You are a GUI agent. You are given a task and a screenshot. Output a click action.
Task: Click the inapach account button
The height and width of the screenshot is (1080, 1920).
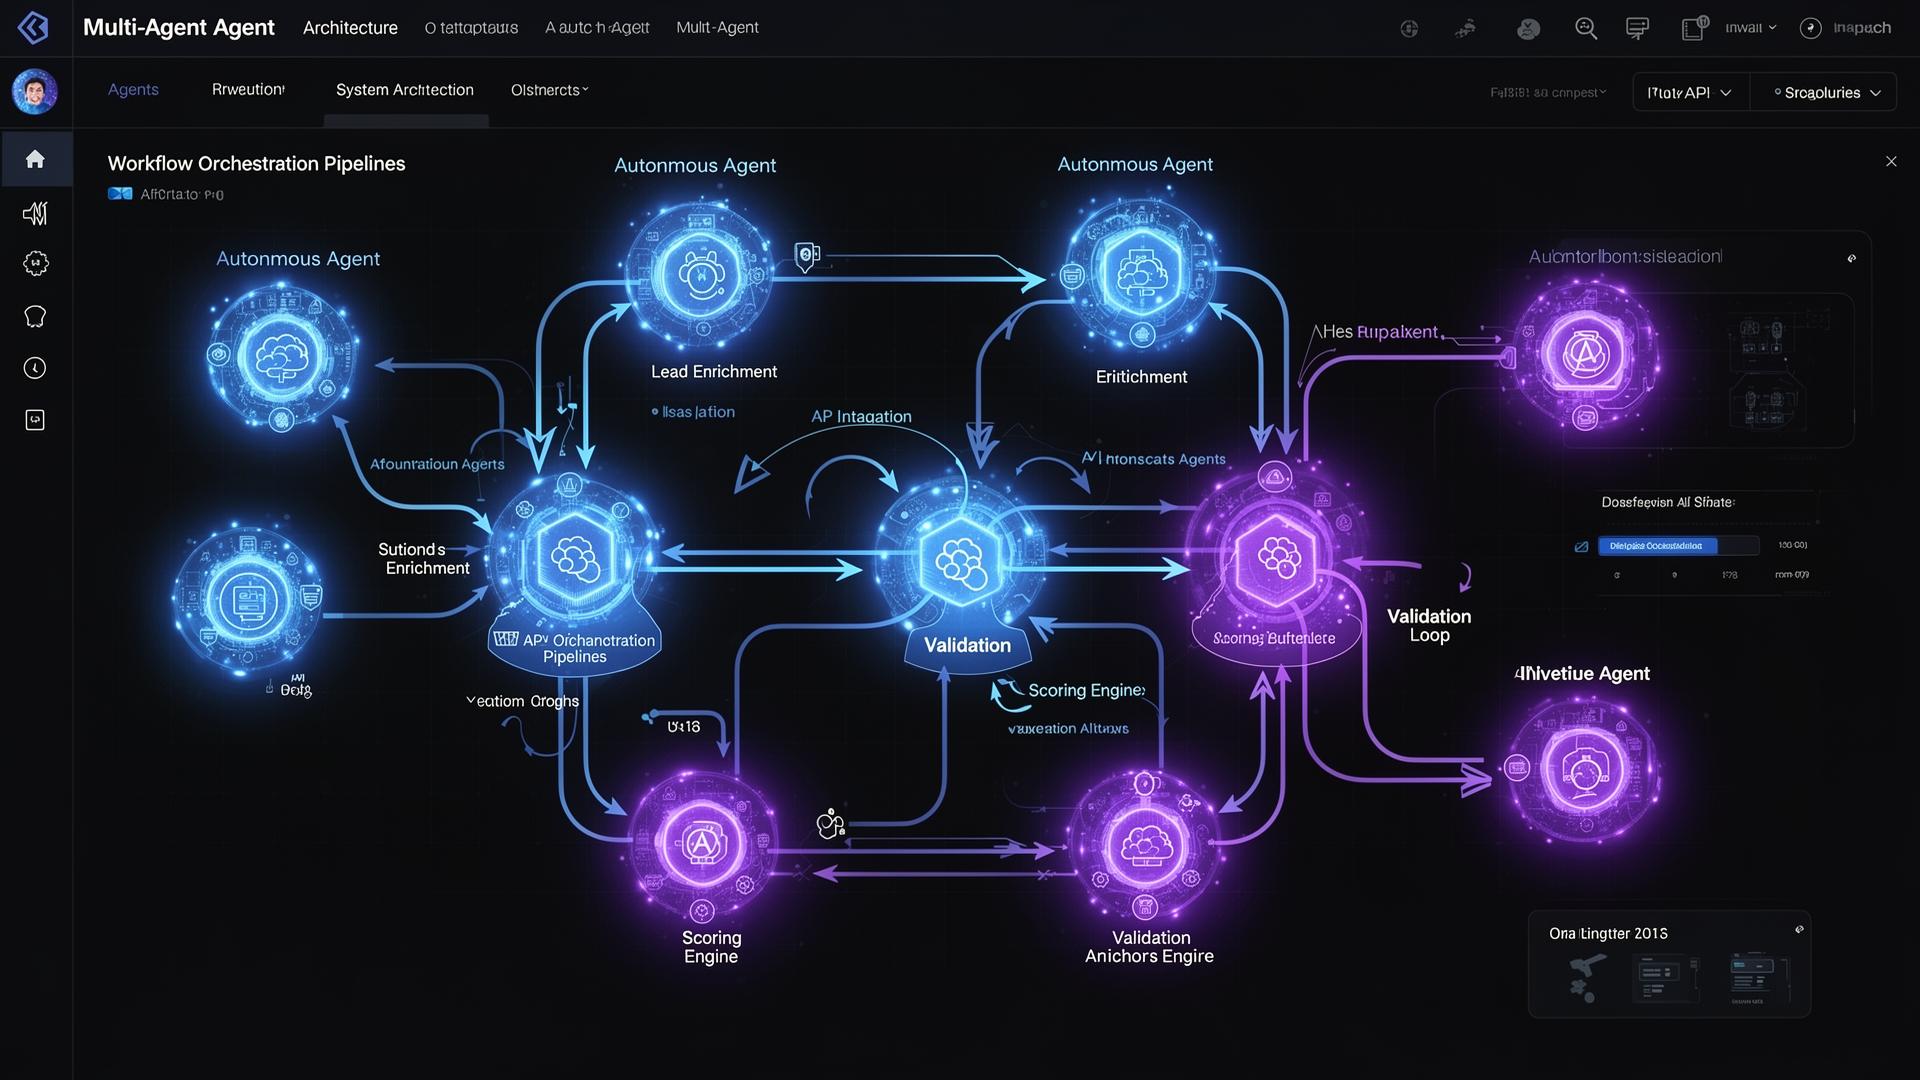[x=1845, y=28]
